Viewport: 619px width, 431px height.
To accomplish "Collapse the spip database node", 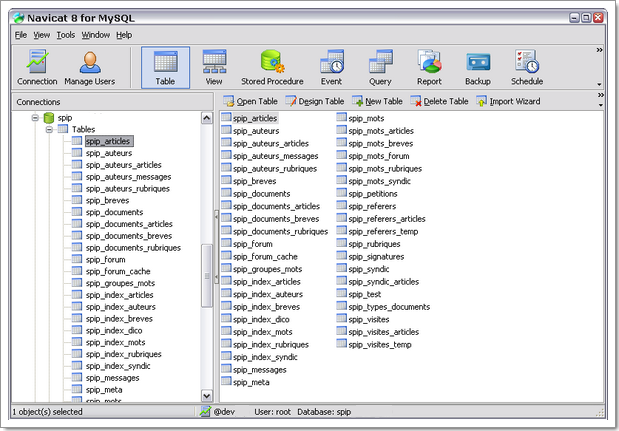I will pos(35,118).
